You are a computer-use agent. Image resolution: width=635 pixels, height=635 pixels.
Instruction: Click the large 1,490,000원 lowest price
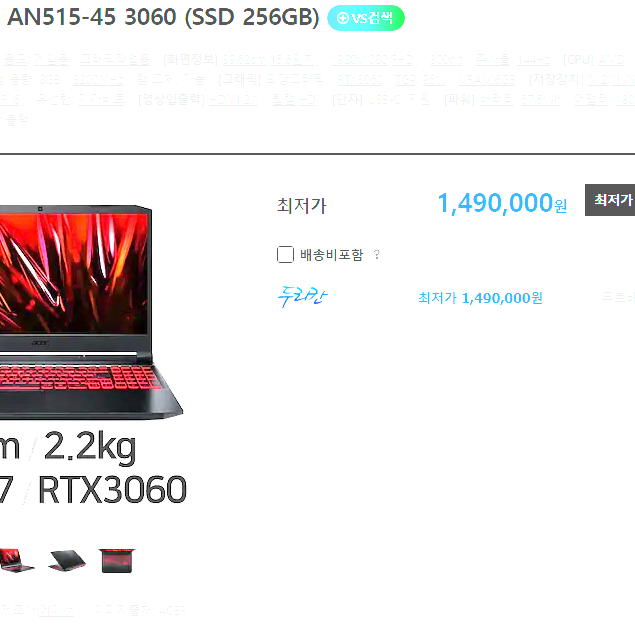[x=502, y=203]
